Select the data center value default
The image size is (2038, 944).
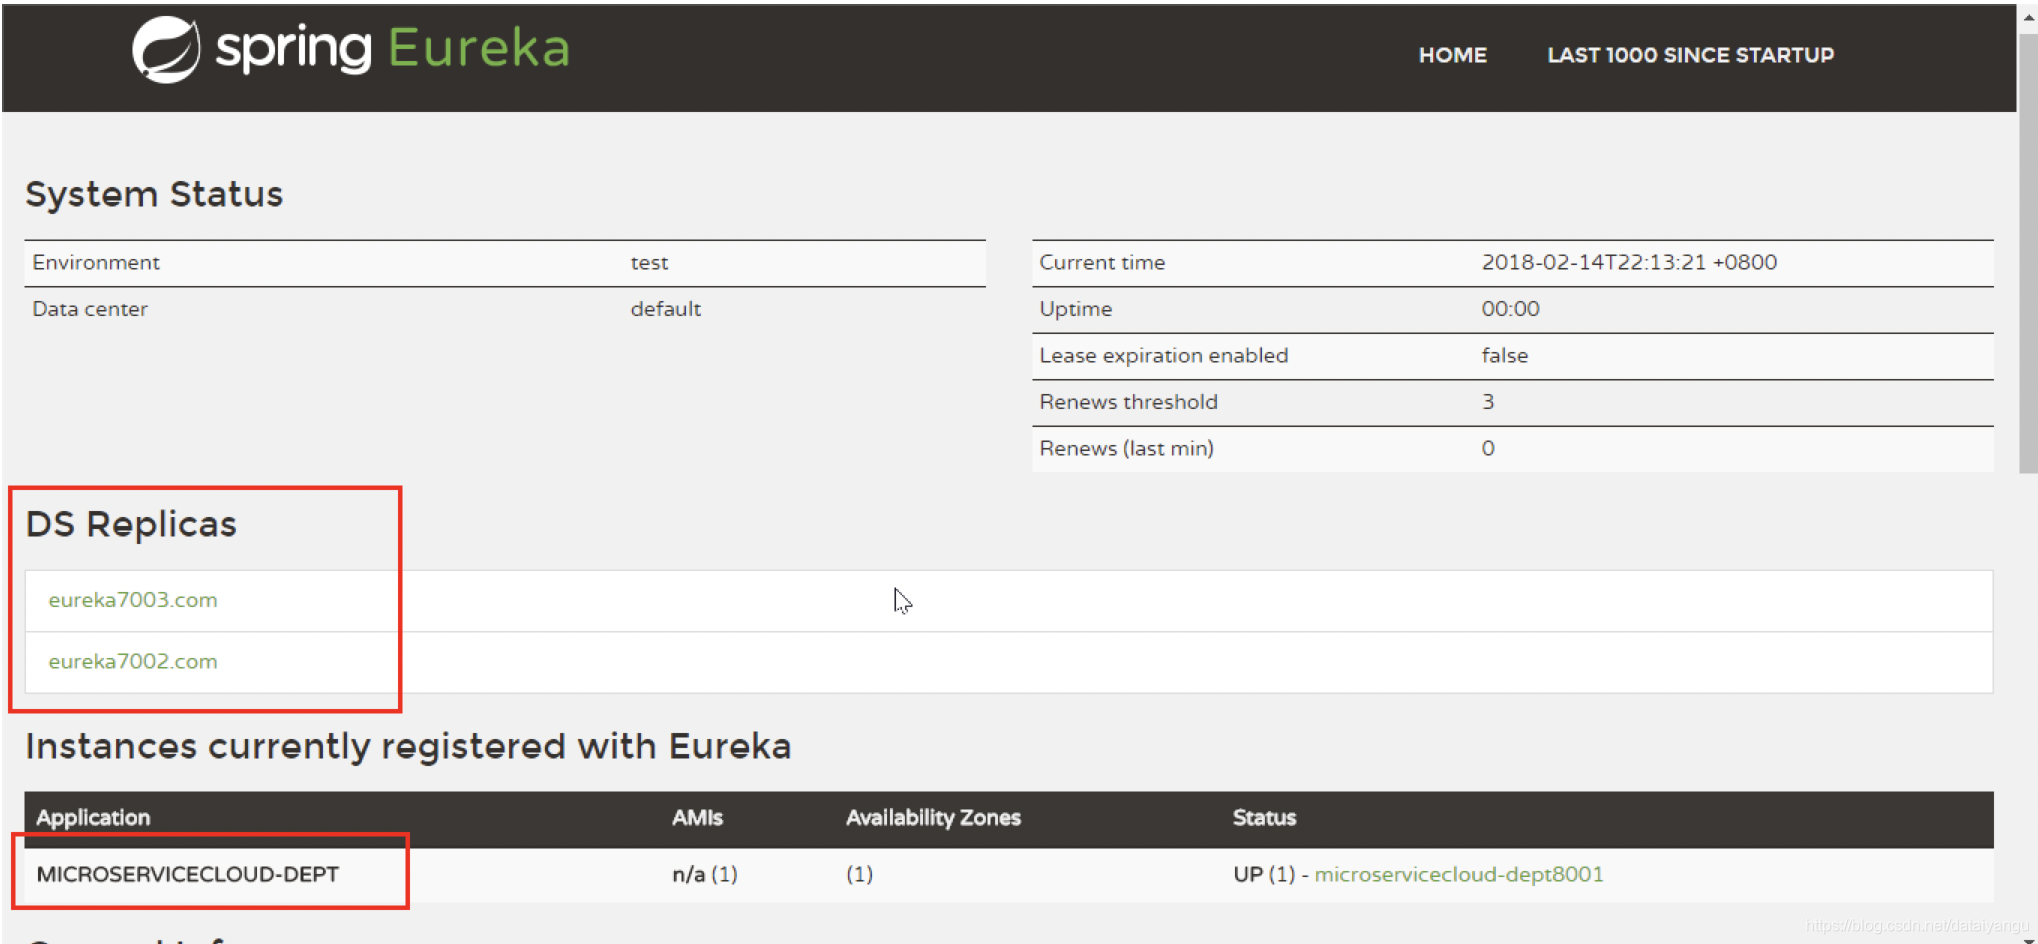click(x=666, y=309)
